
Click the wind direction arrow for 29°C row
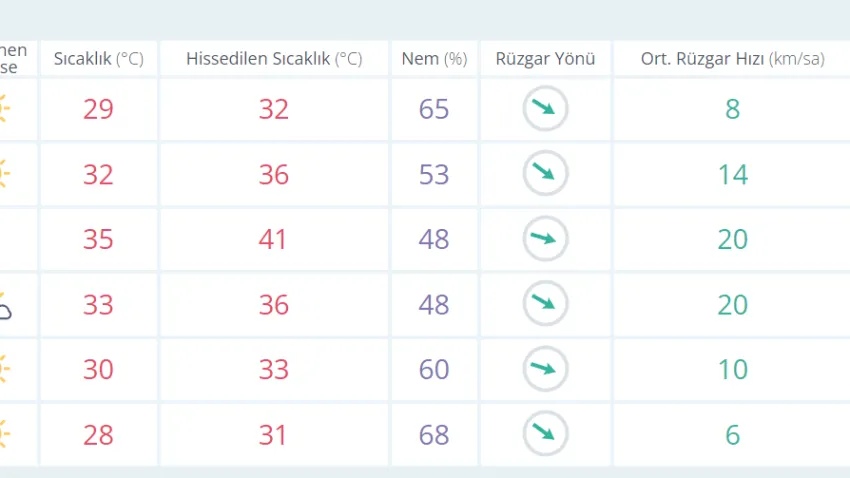point(545,108)
